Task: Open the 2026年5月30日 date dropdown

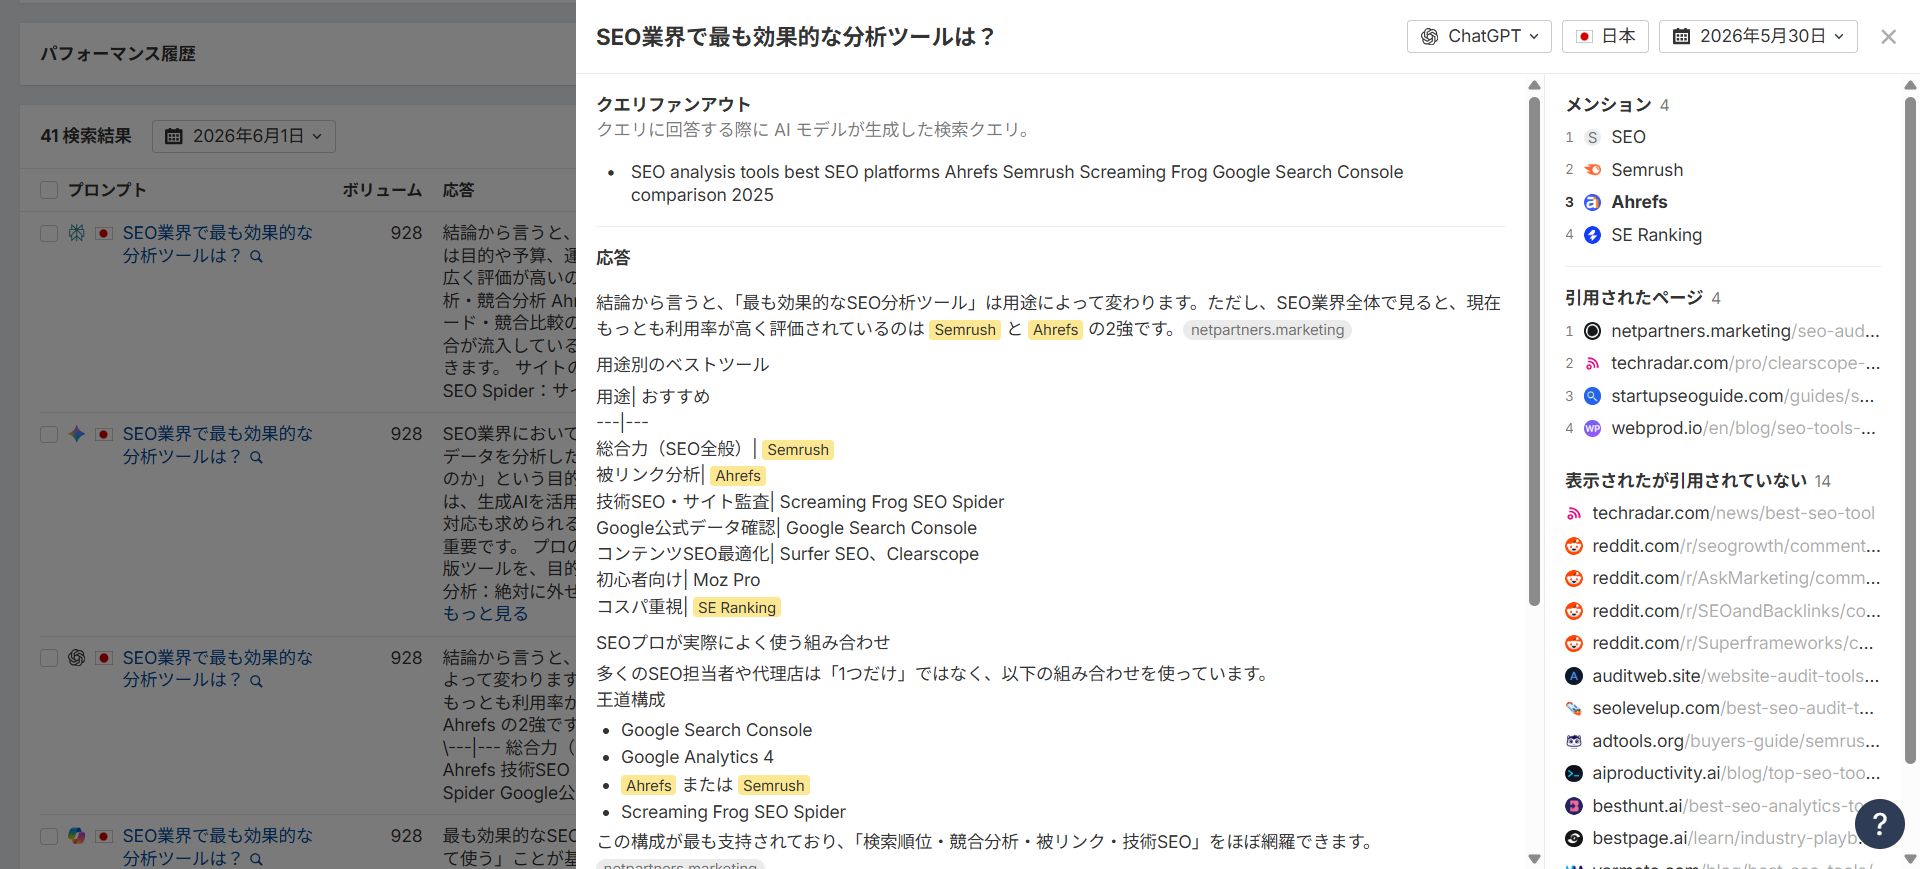Action: [x=1758, y=36]
